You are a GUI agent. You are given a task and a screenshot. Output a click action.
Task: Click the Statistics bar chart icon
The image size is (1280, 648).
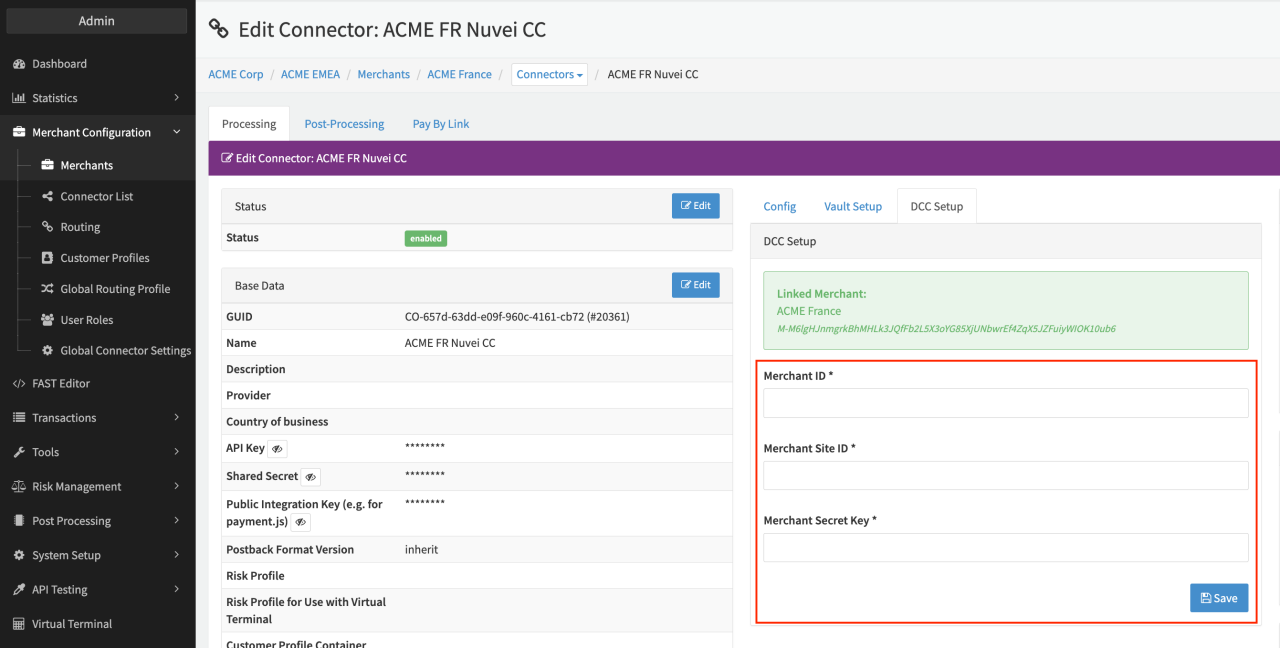[18, 98]
